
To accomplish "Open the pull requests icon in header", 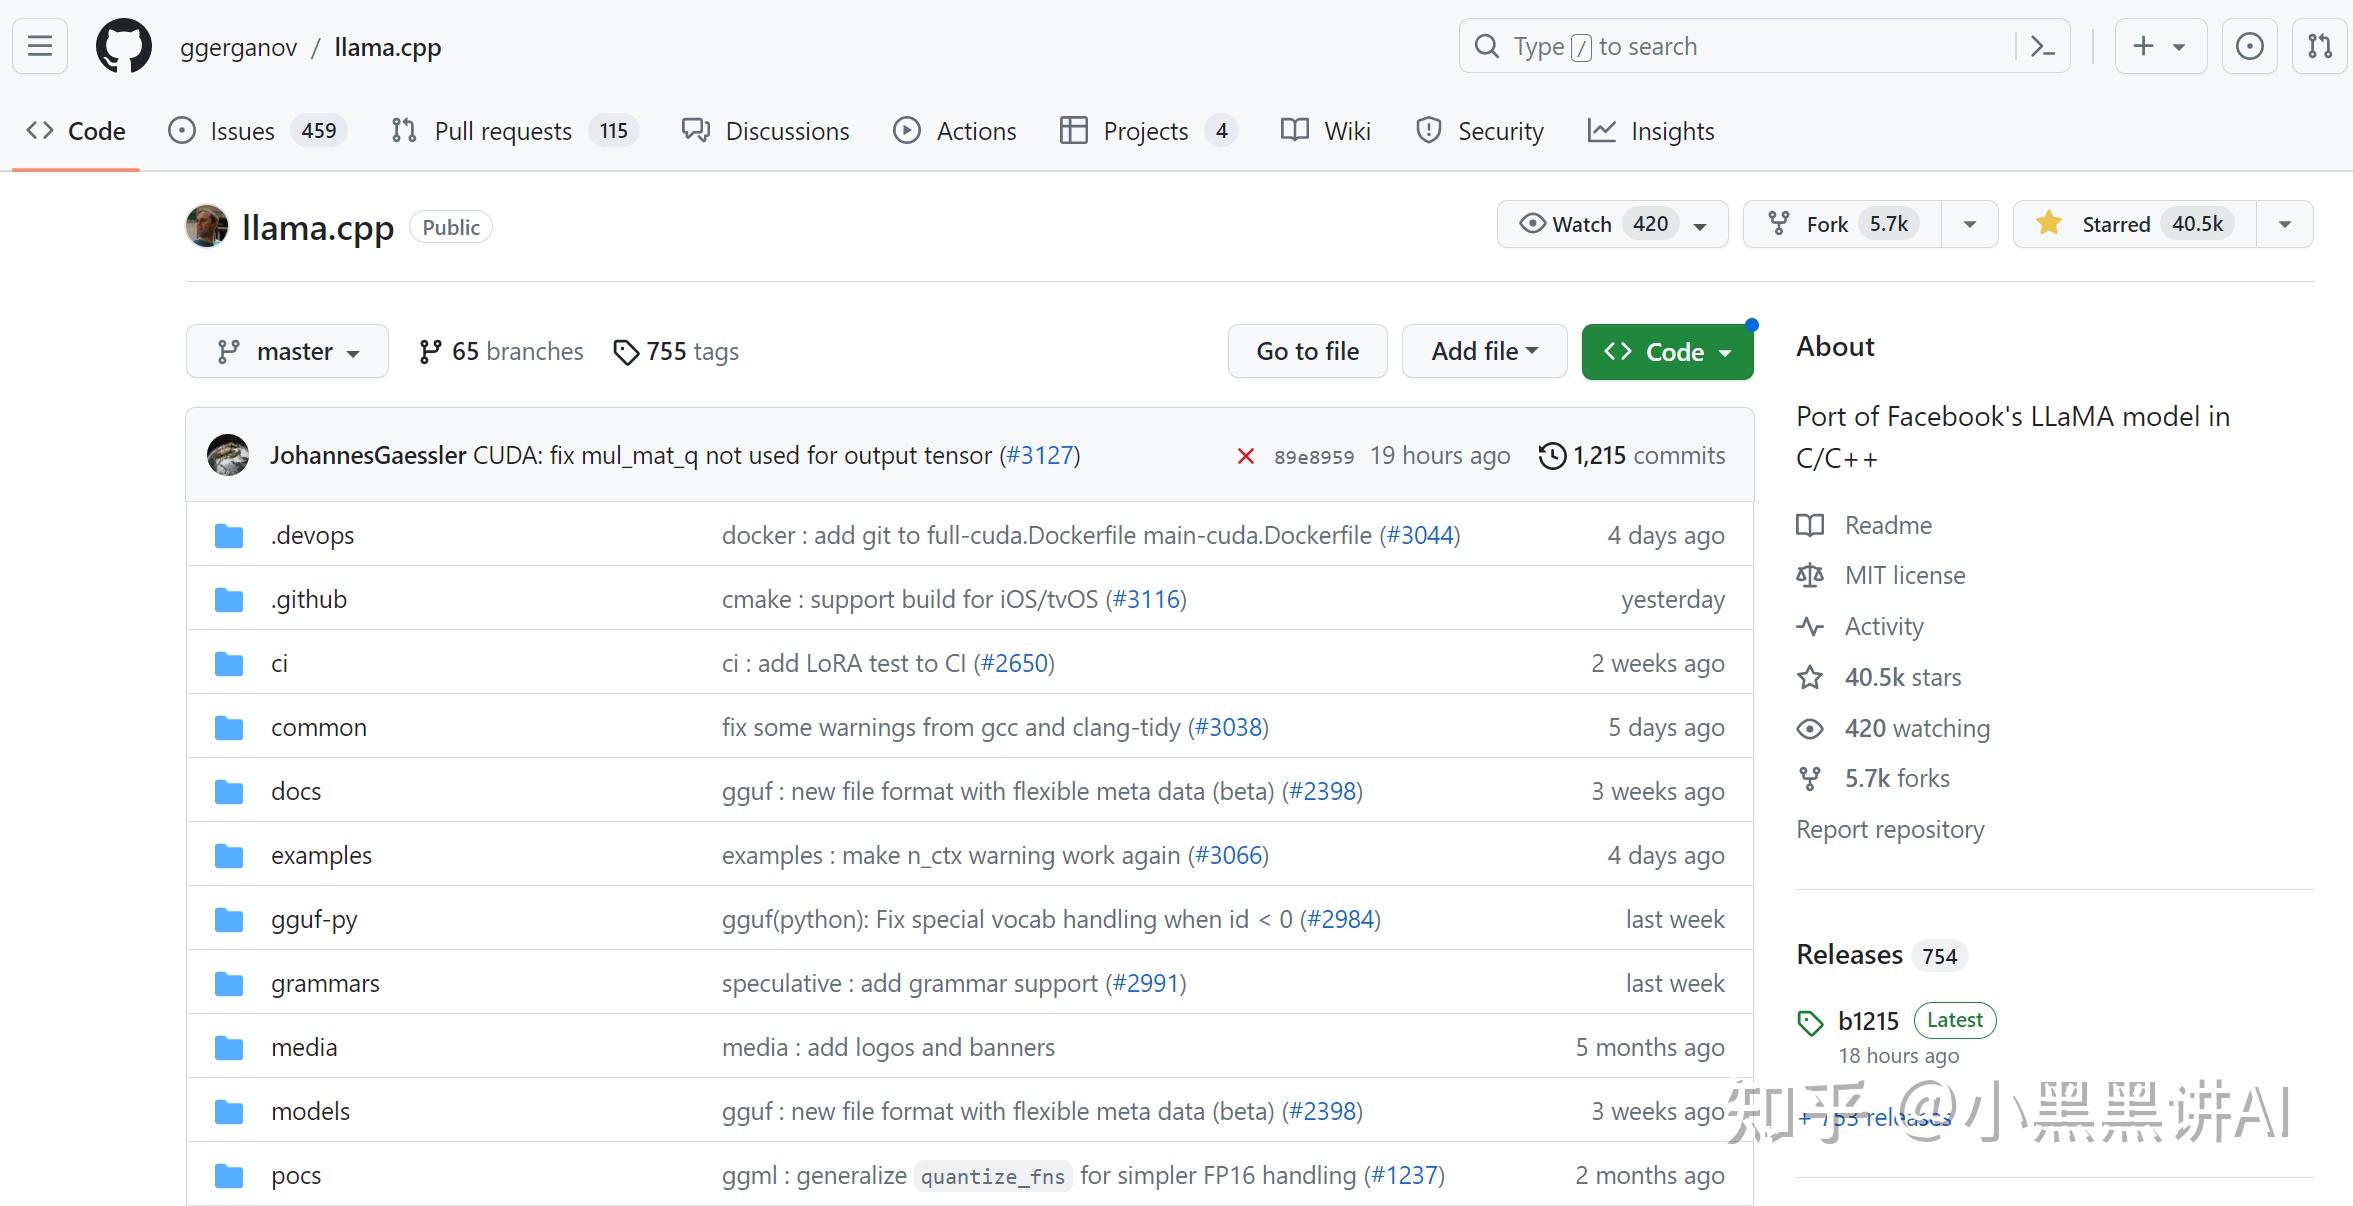I will tap(2319, 46).
